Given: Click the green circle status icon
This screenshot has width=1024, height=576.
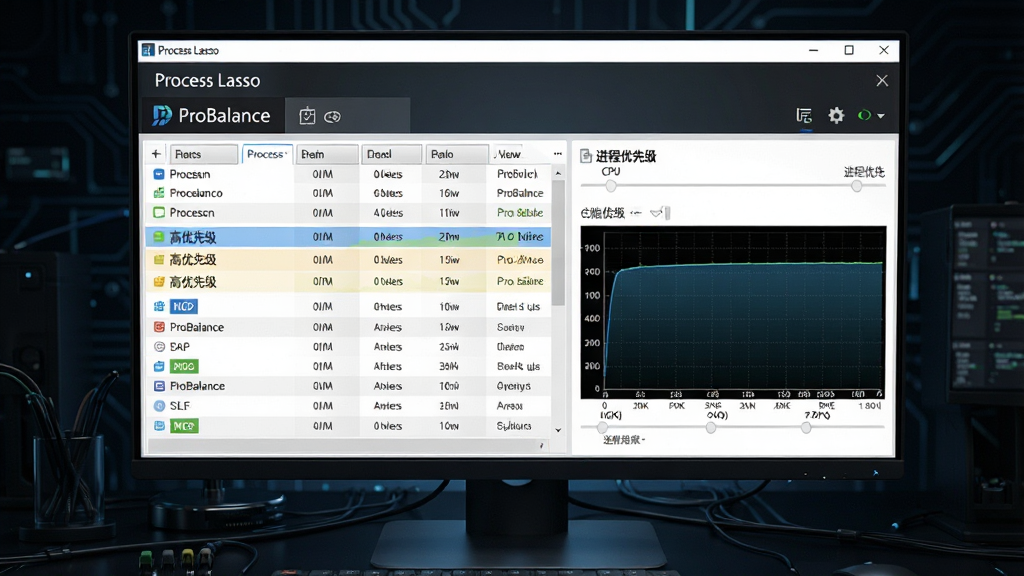Looking at the screenshot, I should pos(864,116).
